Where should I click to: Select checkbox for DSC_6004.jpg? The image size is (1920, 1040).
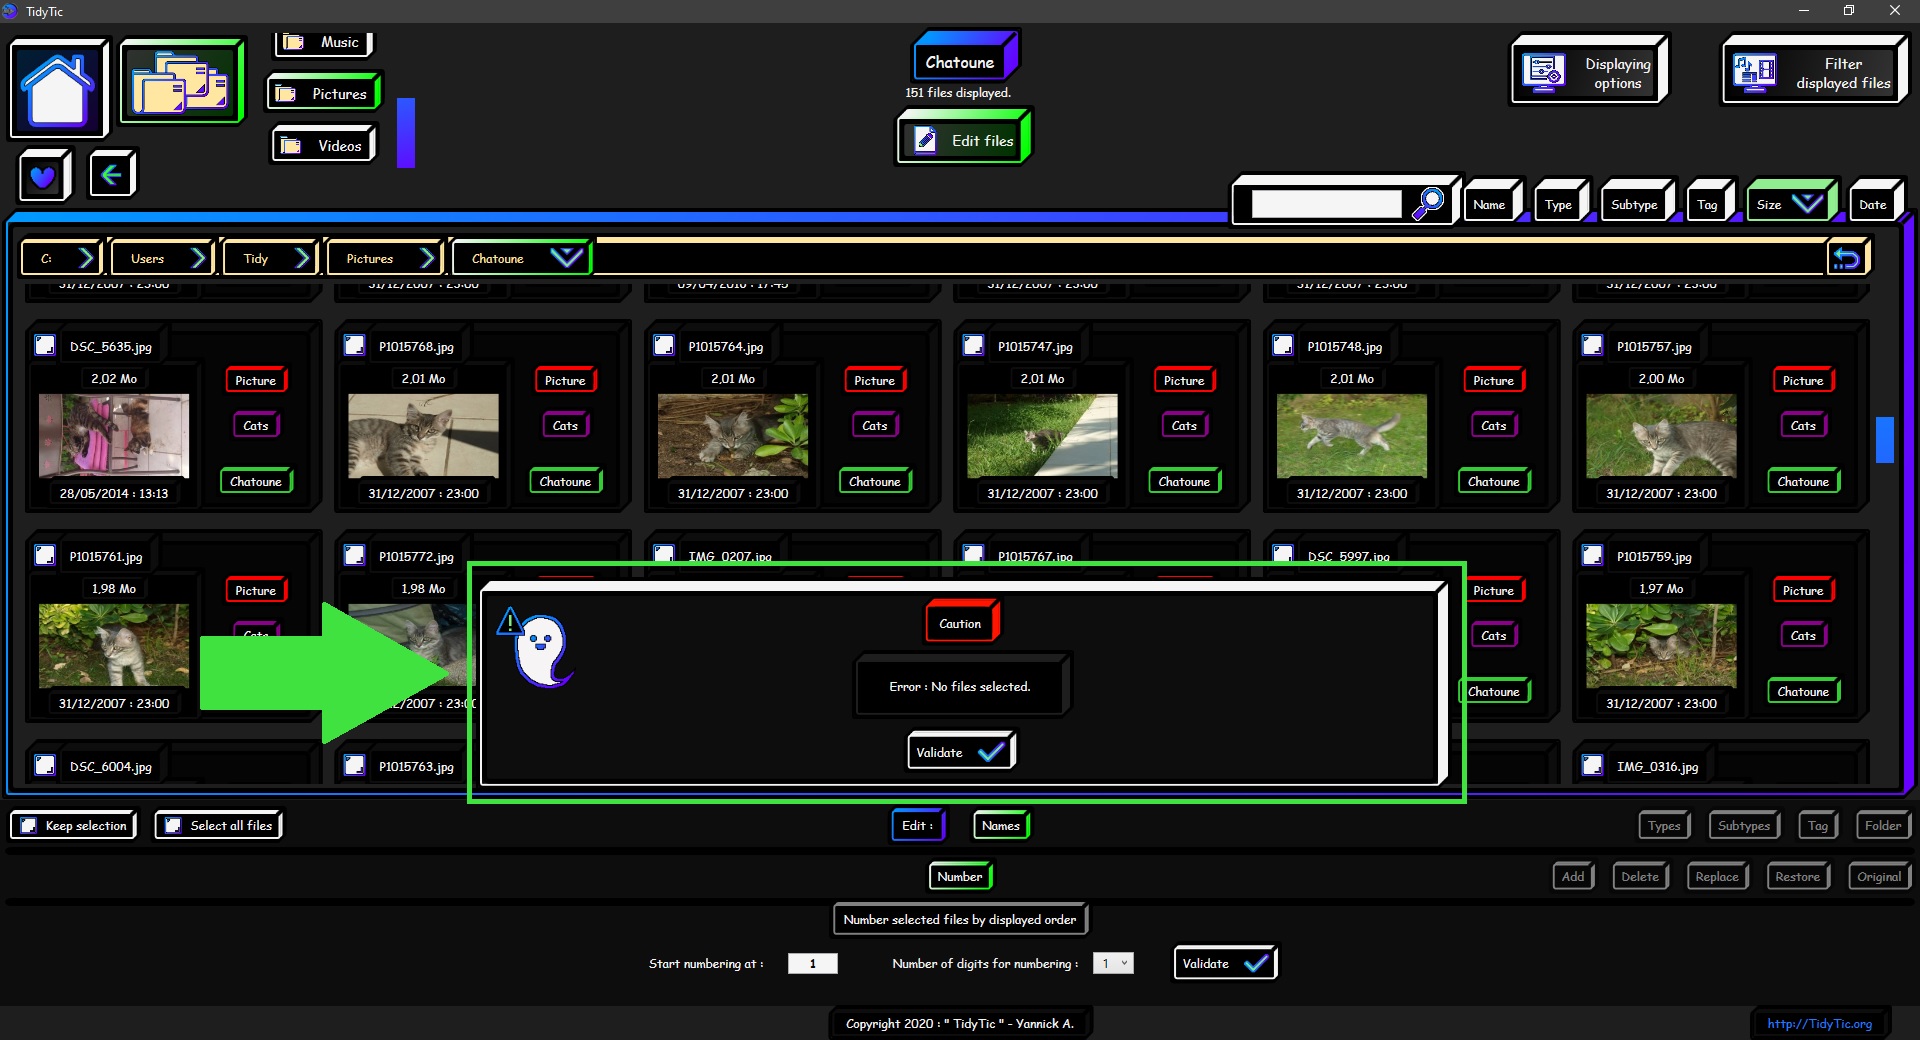click(45, 765)
